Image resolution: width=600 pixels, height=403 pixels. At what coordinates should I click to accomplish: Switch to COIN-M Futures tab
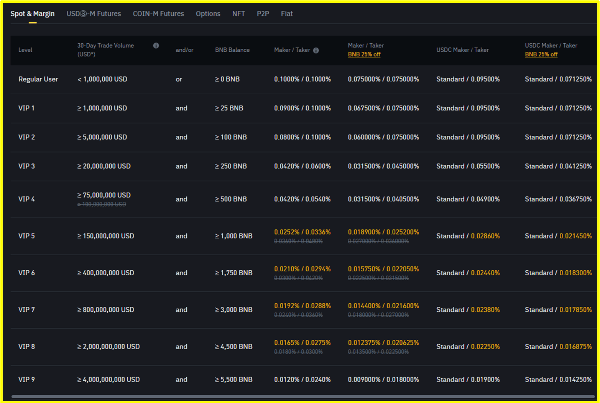tap(158, 14)
